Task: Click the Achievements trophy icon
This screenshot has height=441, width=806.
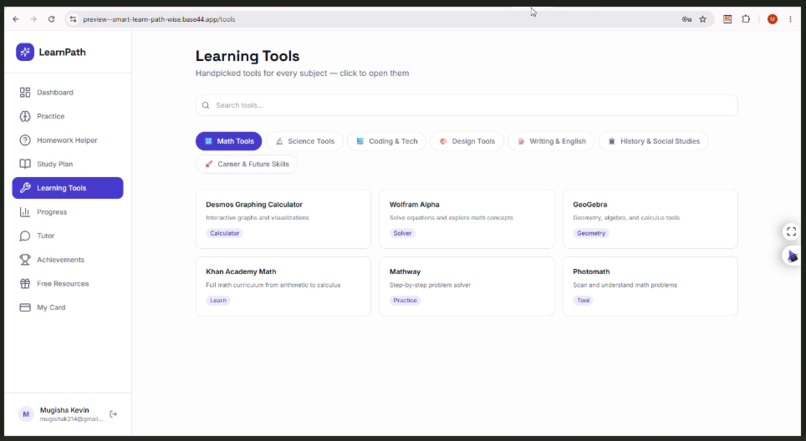Action: pos(25,260)
